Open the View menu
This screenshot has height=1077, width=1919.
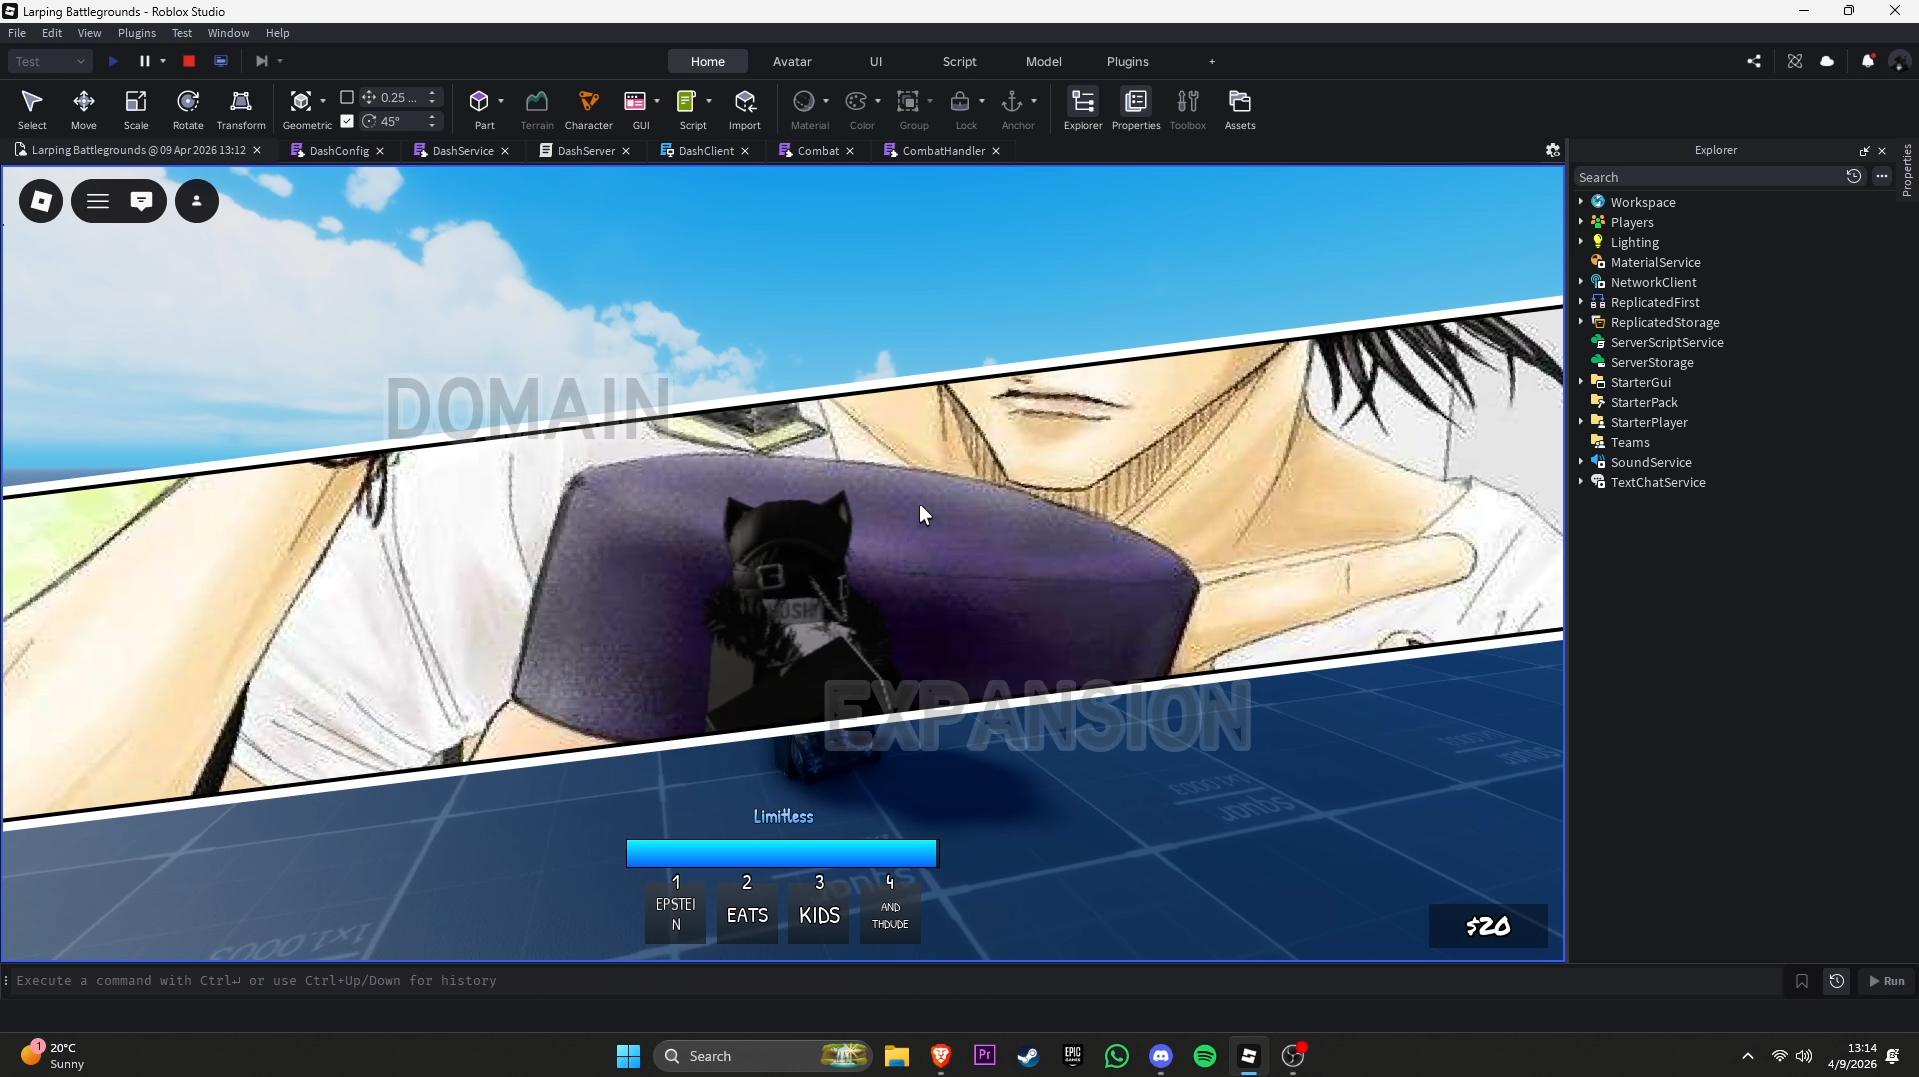point(89,33)
